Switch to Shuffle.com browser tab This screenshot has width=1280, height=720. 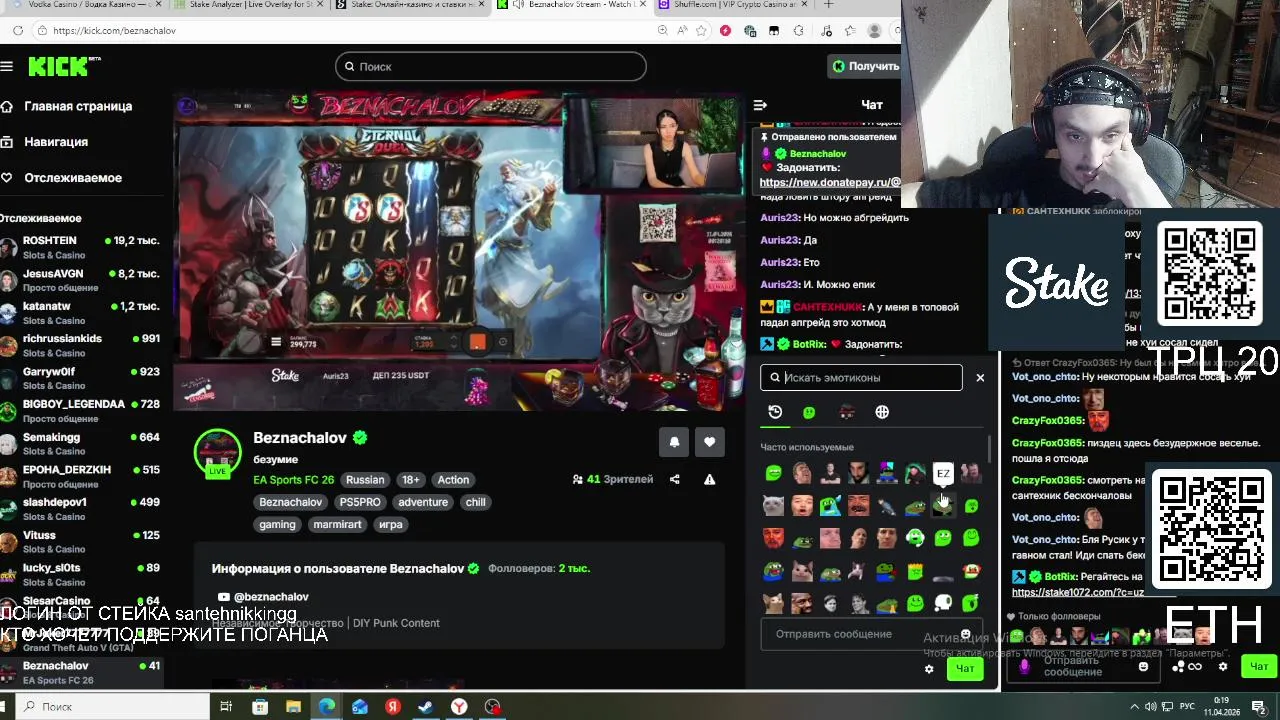click(732, 5)
